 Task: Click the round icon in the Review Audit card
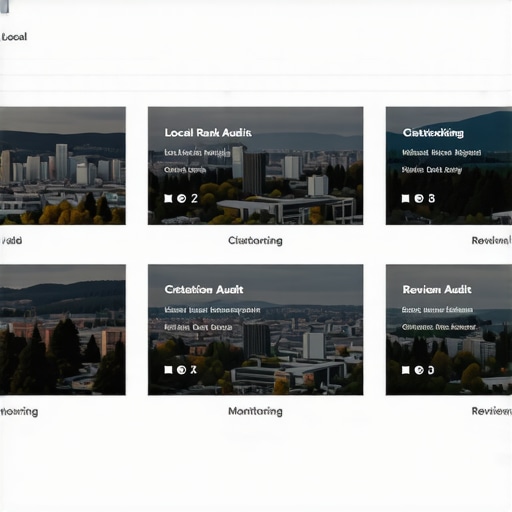pyautogui.click(x=419, y=370)
